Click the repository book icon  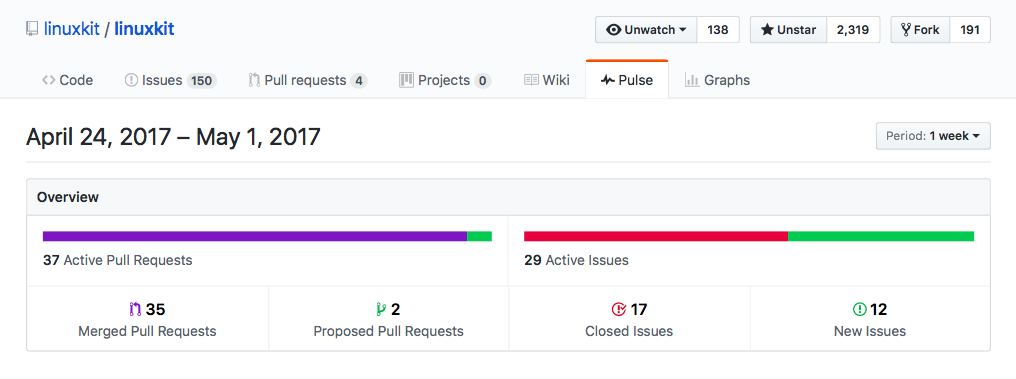32,29
